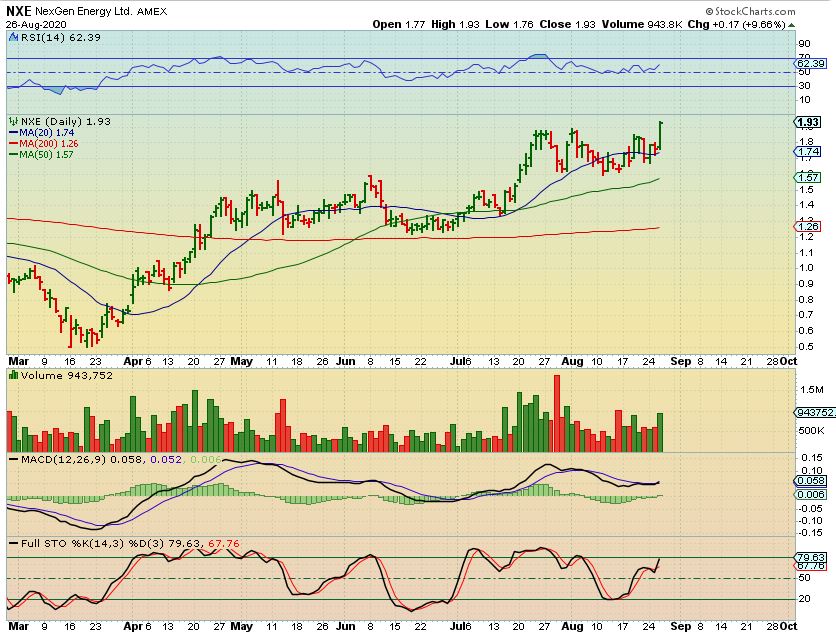Click 'Apr' on the axis below the price panel

point(133,361)
